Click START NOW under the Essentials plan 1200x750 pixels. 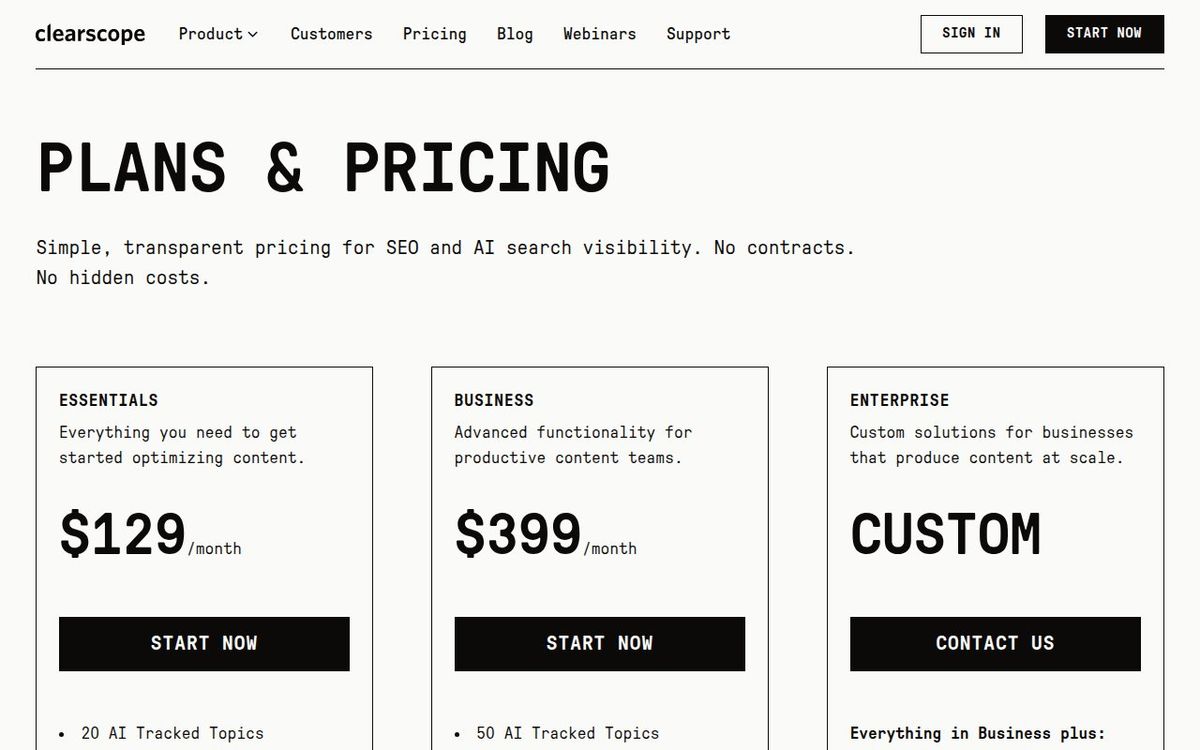click(x=204, y=643)
